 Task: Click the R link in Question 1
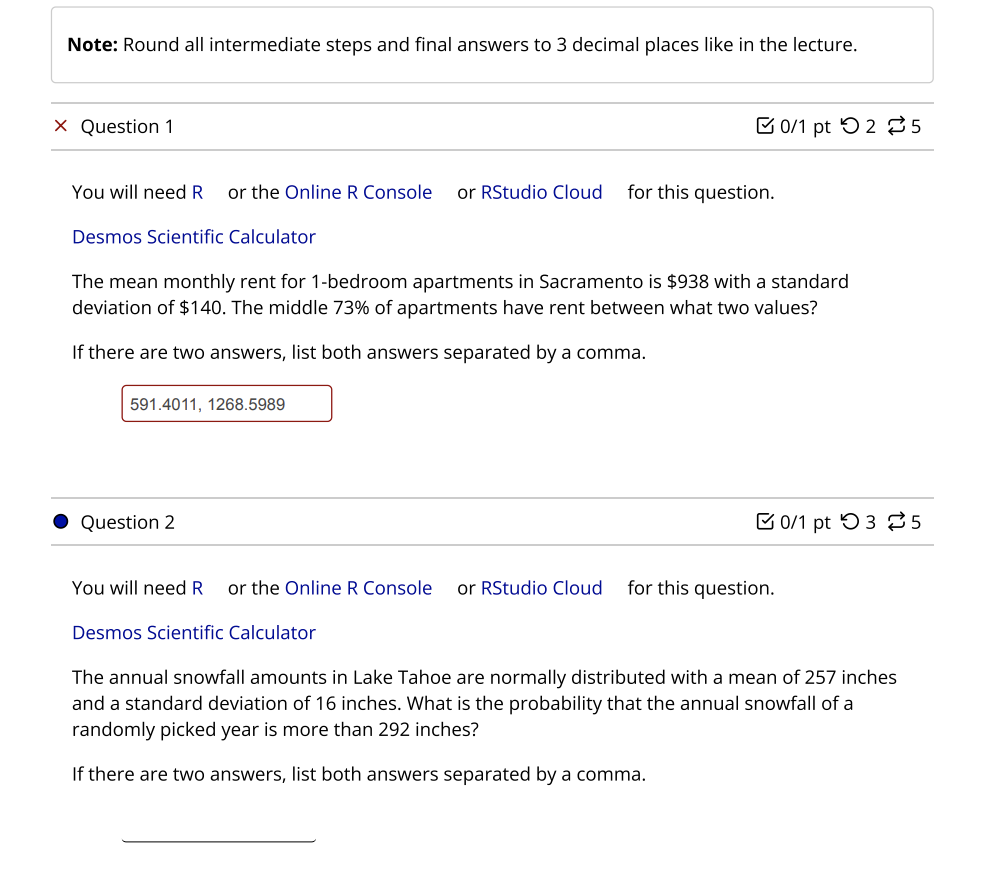tap(198, 192)
